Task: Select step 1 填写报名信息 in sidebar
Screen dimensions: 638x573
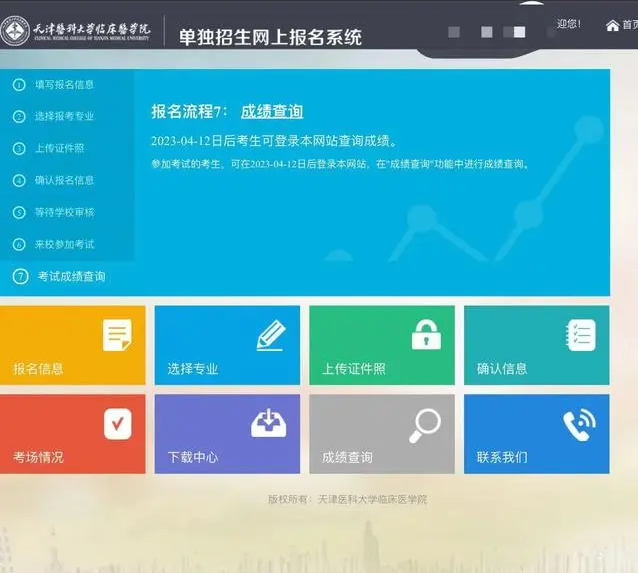Action: pos(64,84)
